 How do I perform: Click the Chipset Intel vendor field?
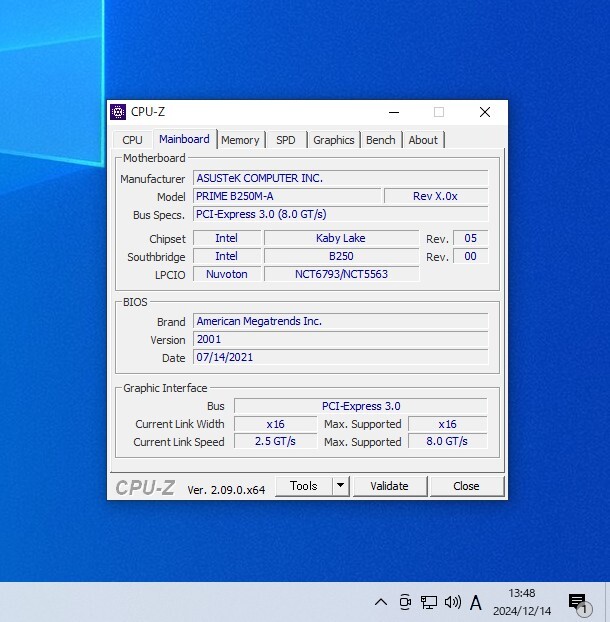[227, 238]
